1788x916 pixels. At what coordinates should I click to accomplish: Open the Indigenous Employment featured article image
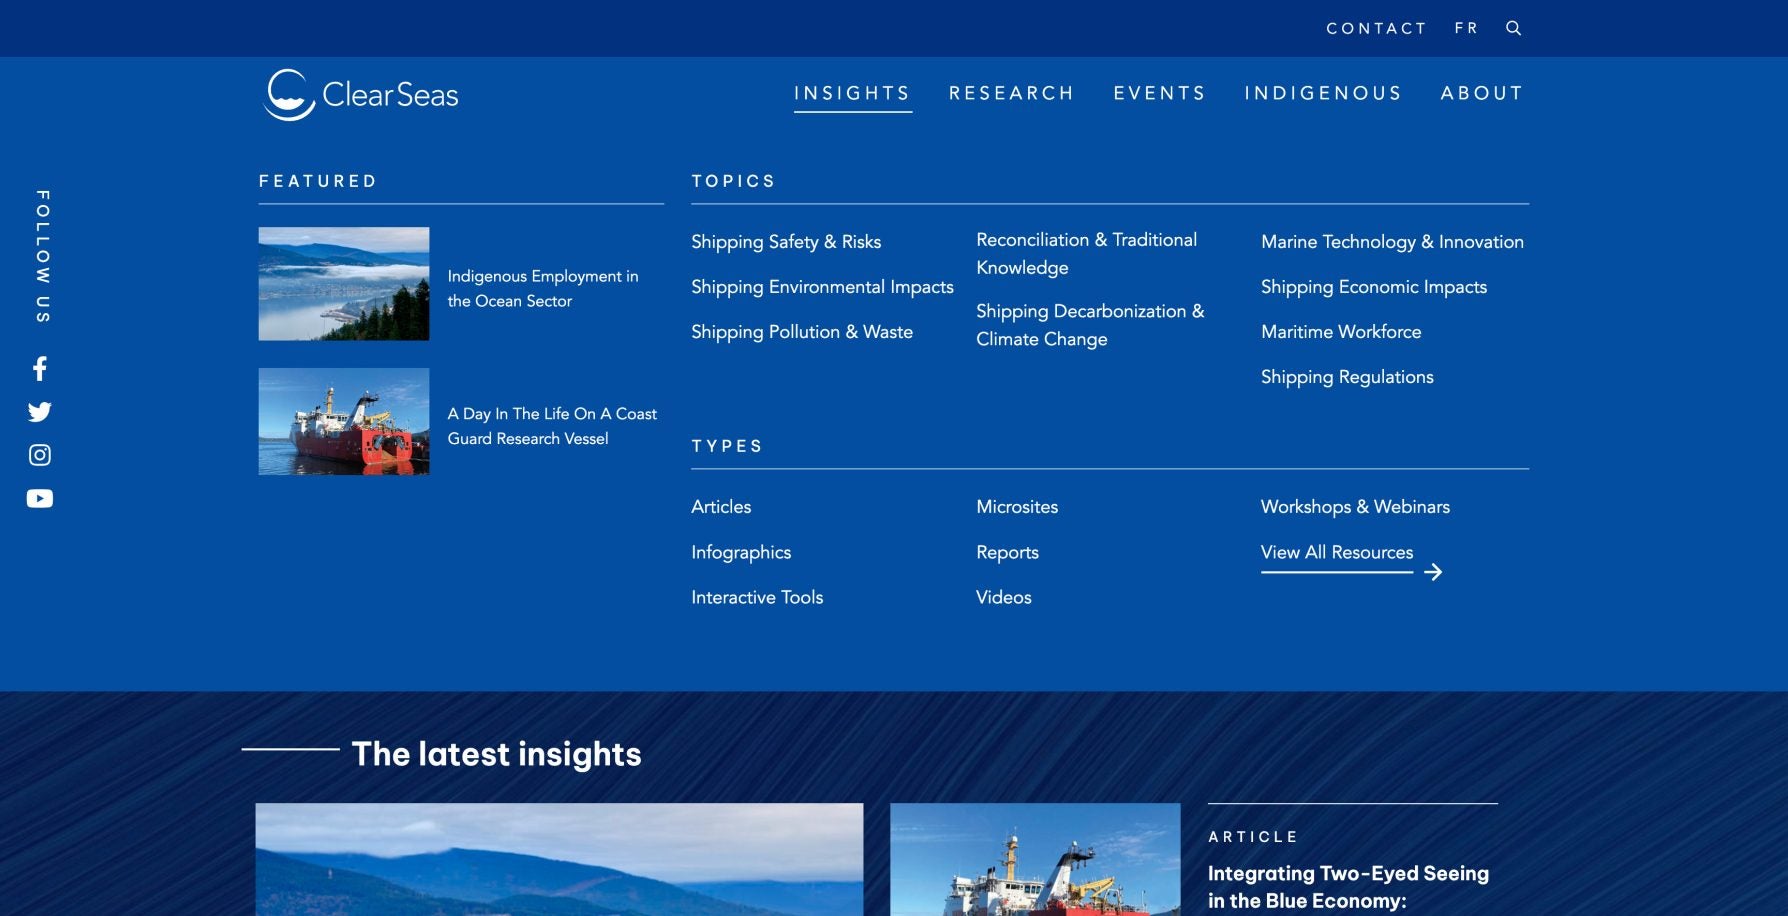point(343,283)
